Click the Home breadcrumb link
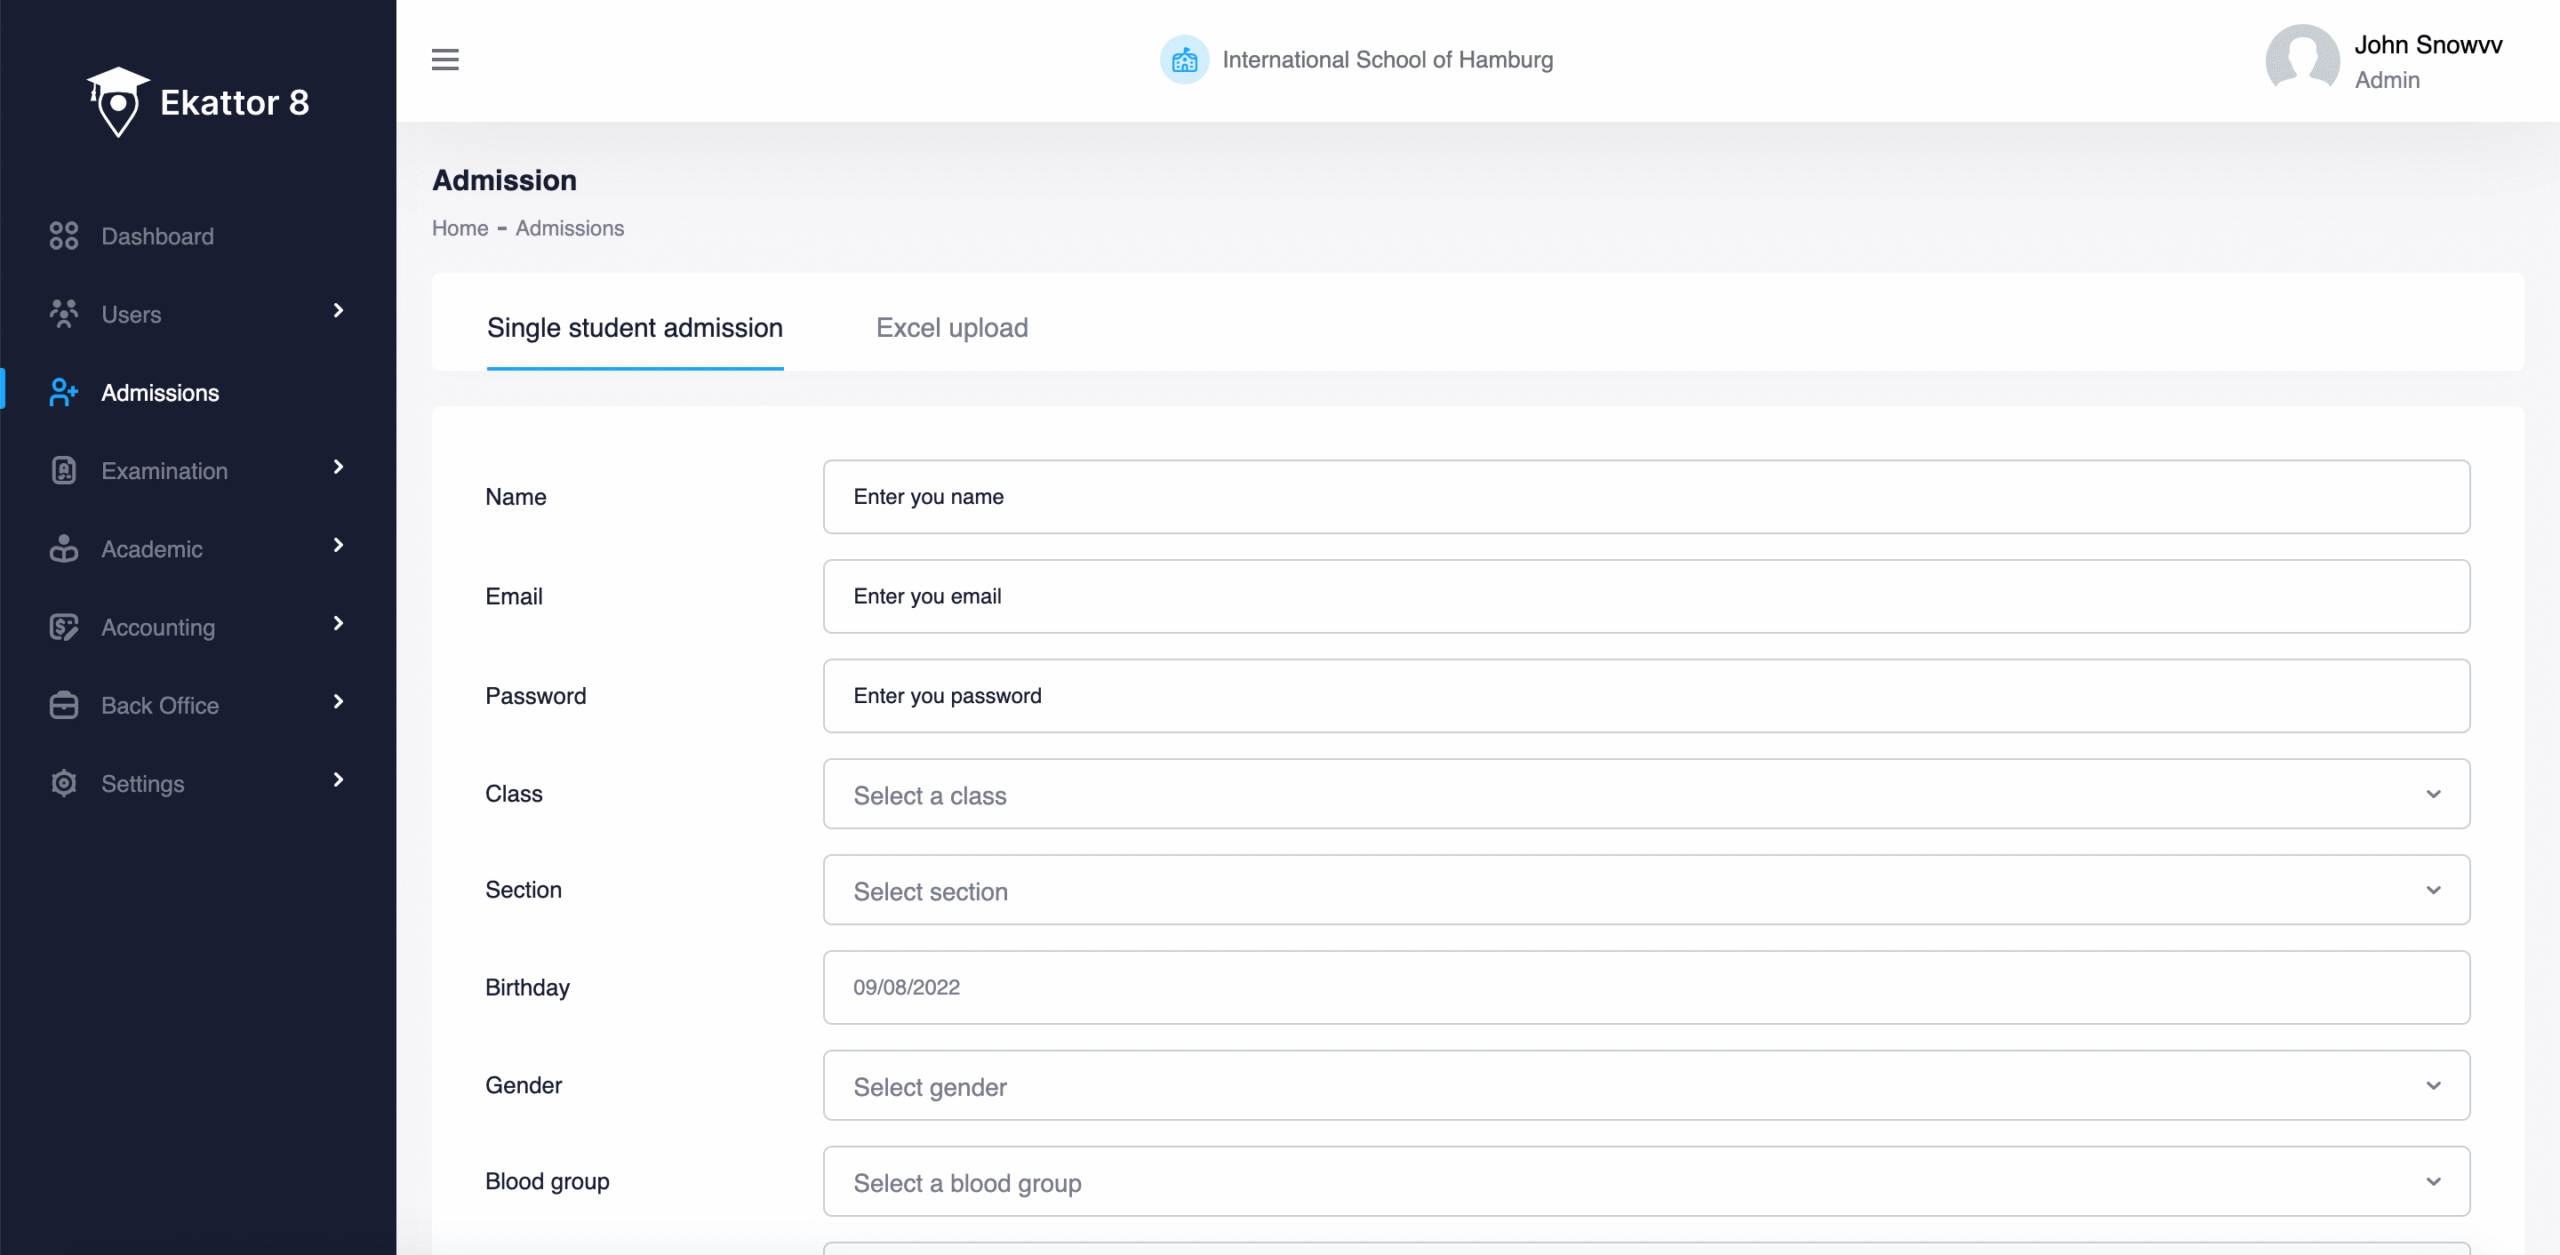2560x1255 pixels. 460,228
